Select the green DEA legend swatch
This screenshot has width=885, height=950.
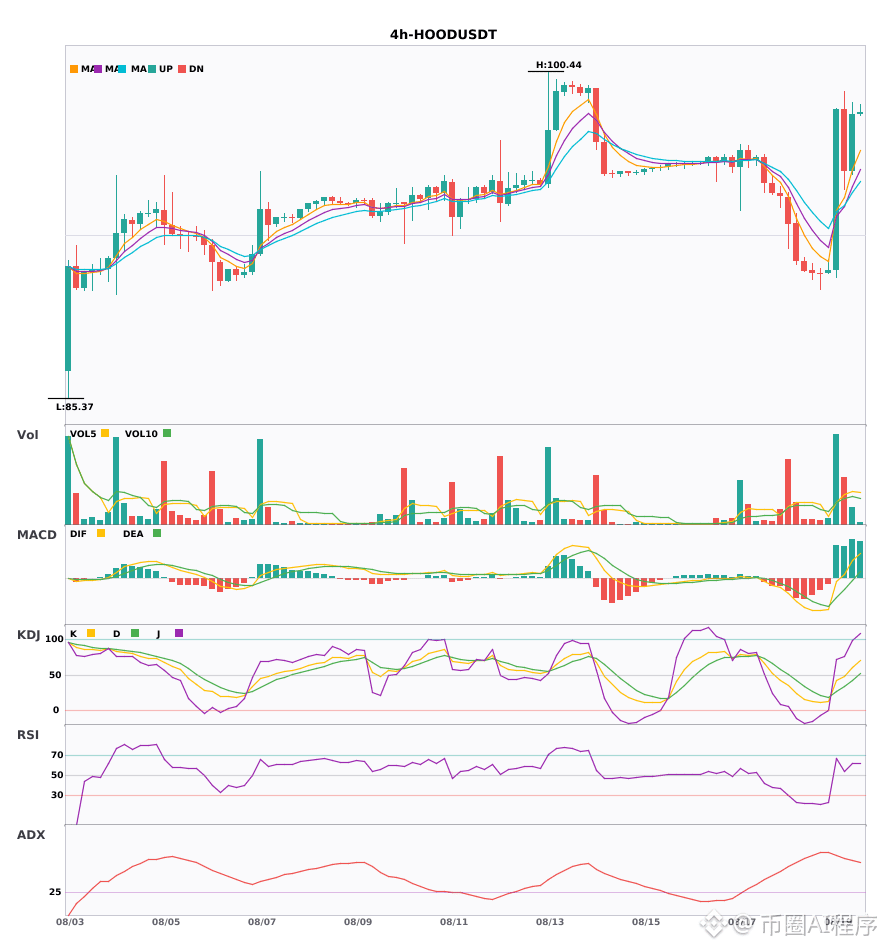[157, 533]
